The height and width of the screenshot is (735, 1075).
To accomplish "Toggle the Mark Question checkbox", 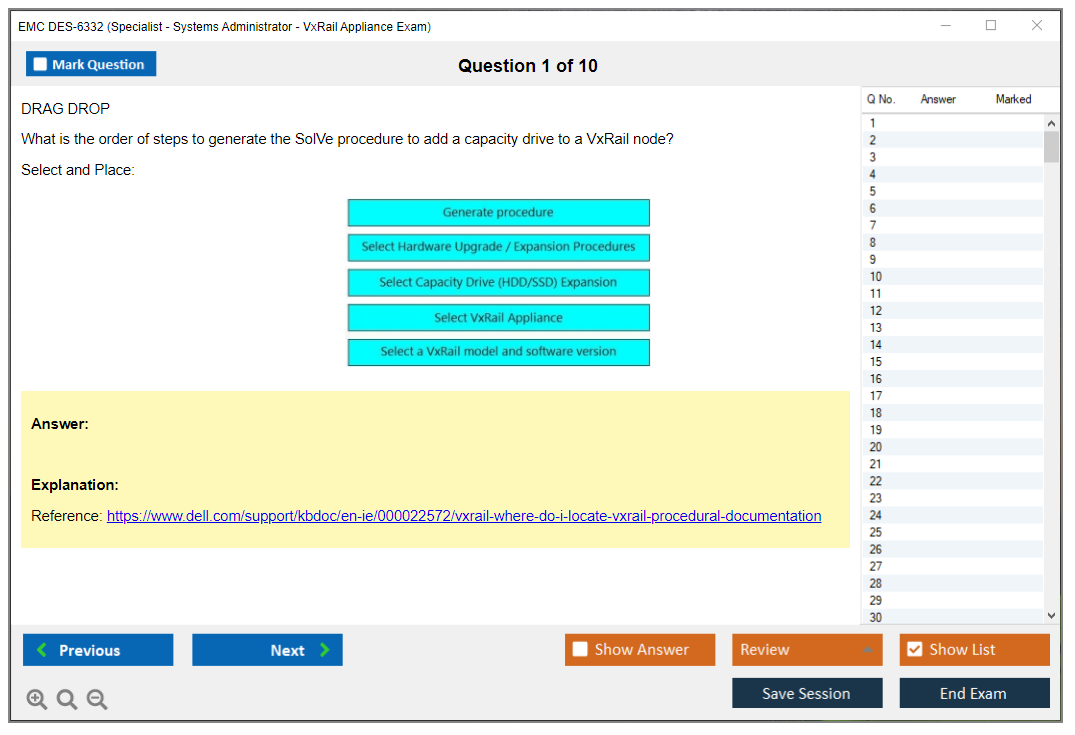I will (x=41, y=65).
